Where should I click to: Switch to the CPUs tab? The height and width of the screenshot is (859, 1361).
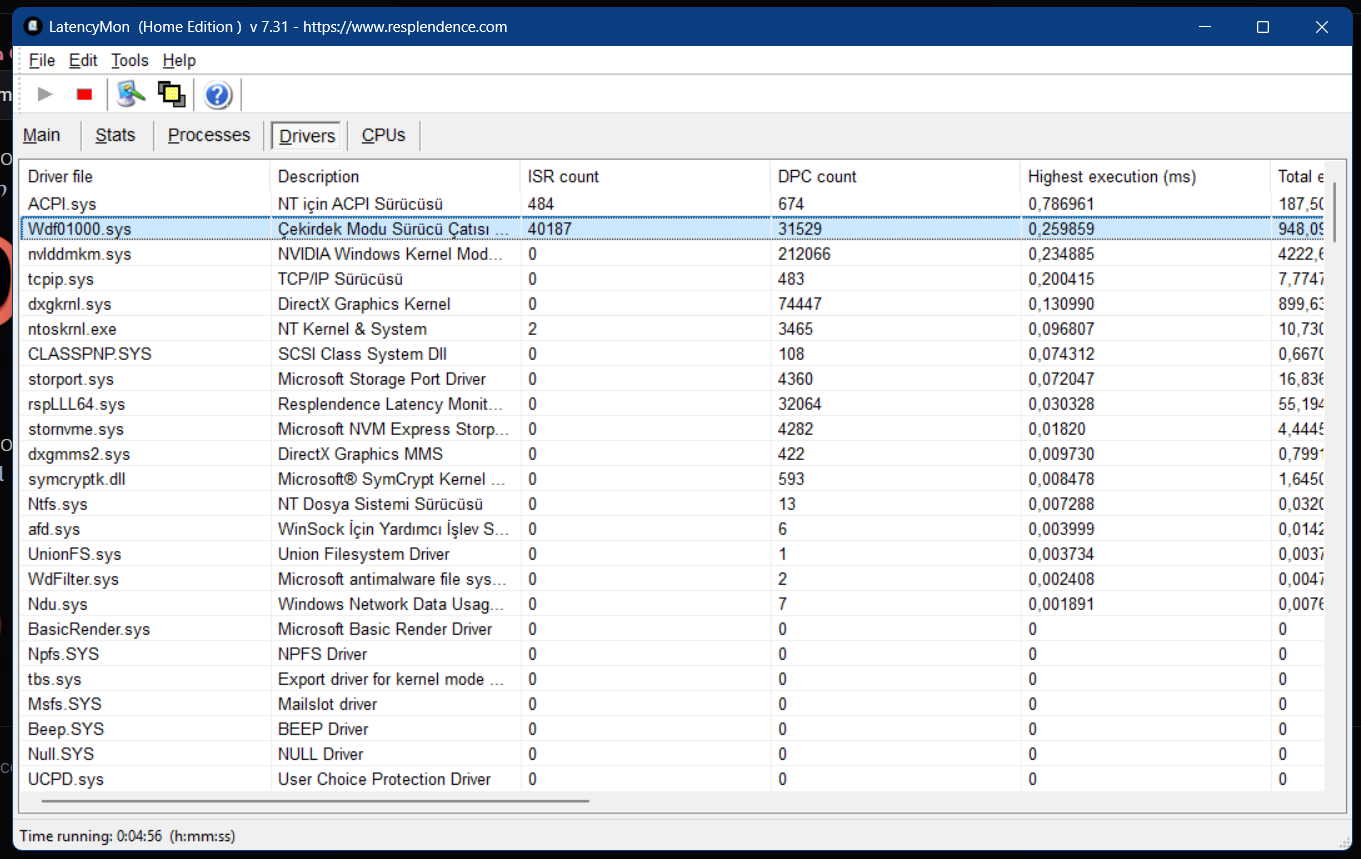384,135
